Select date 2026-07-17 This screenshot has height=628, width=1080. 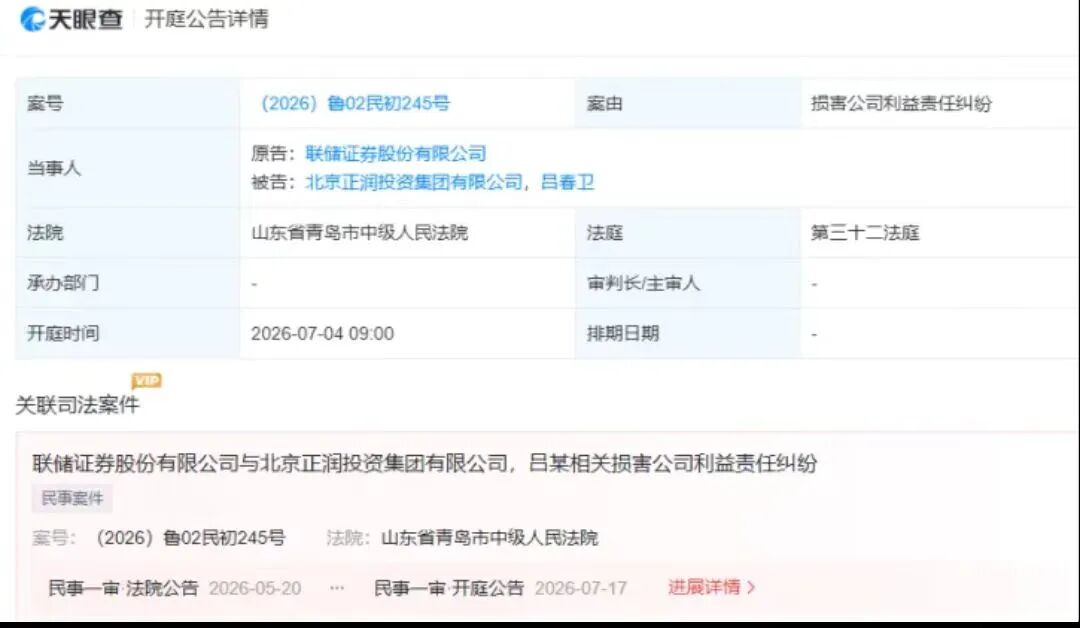coord(581,588)
